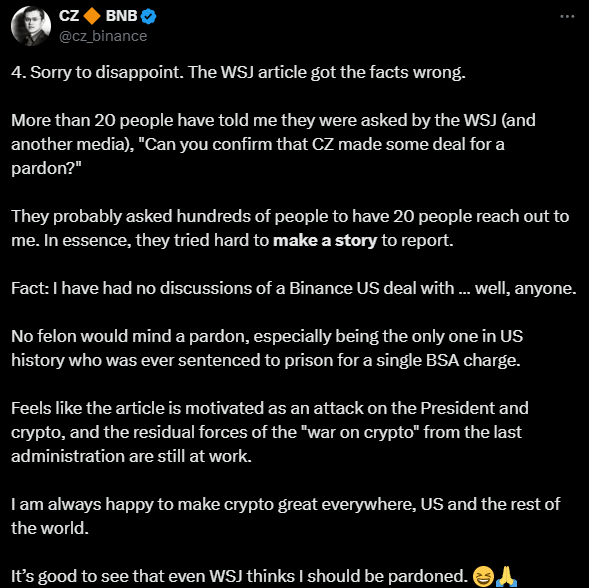Click the BNB text in display name
Screen dimensions: 589x588
tap(121, 16)
